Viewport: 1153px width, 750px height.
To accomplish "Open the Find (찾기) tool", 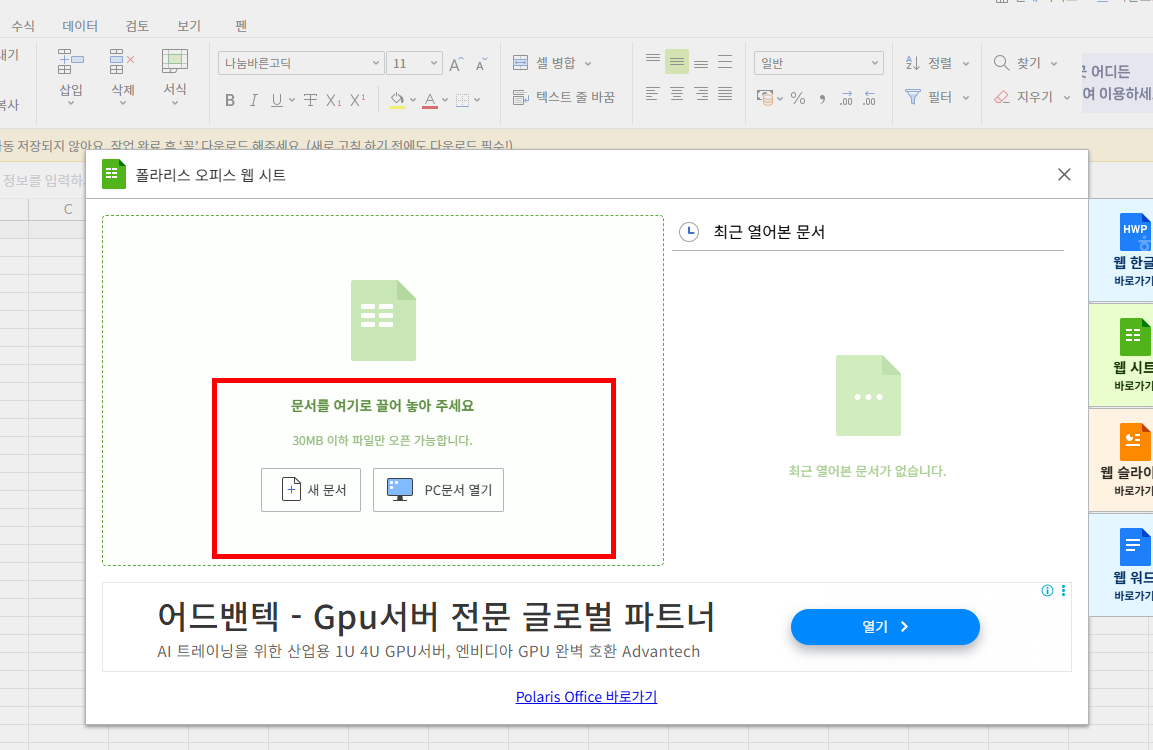I will pyautogui.click(x=1020, y=62).
